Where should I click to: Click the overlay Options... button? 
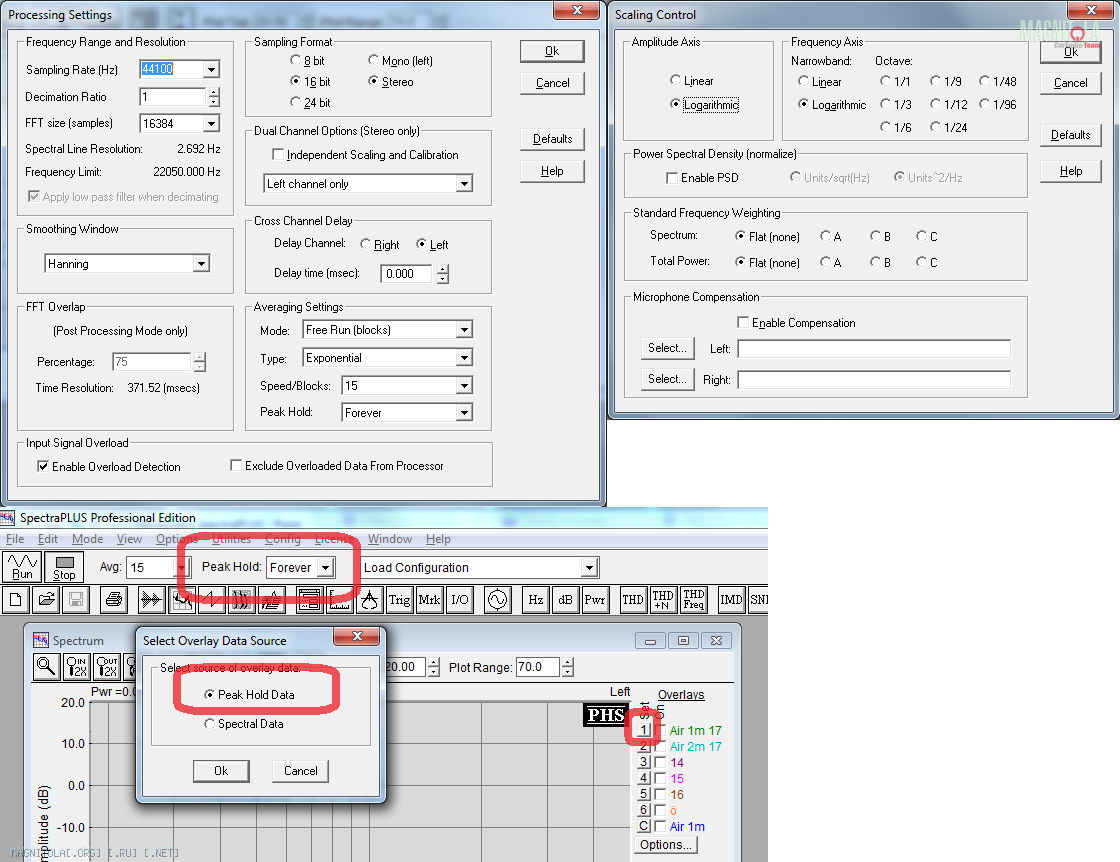[665, 845]
